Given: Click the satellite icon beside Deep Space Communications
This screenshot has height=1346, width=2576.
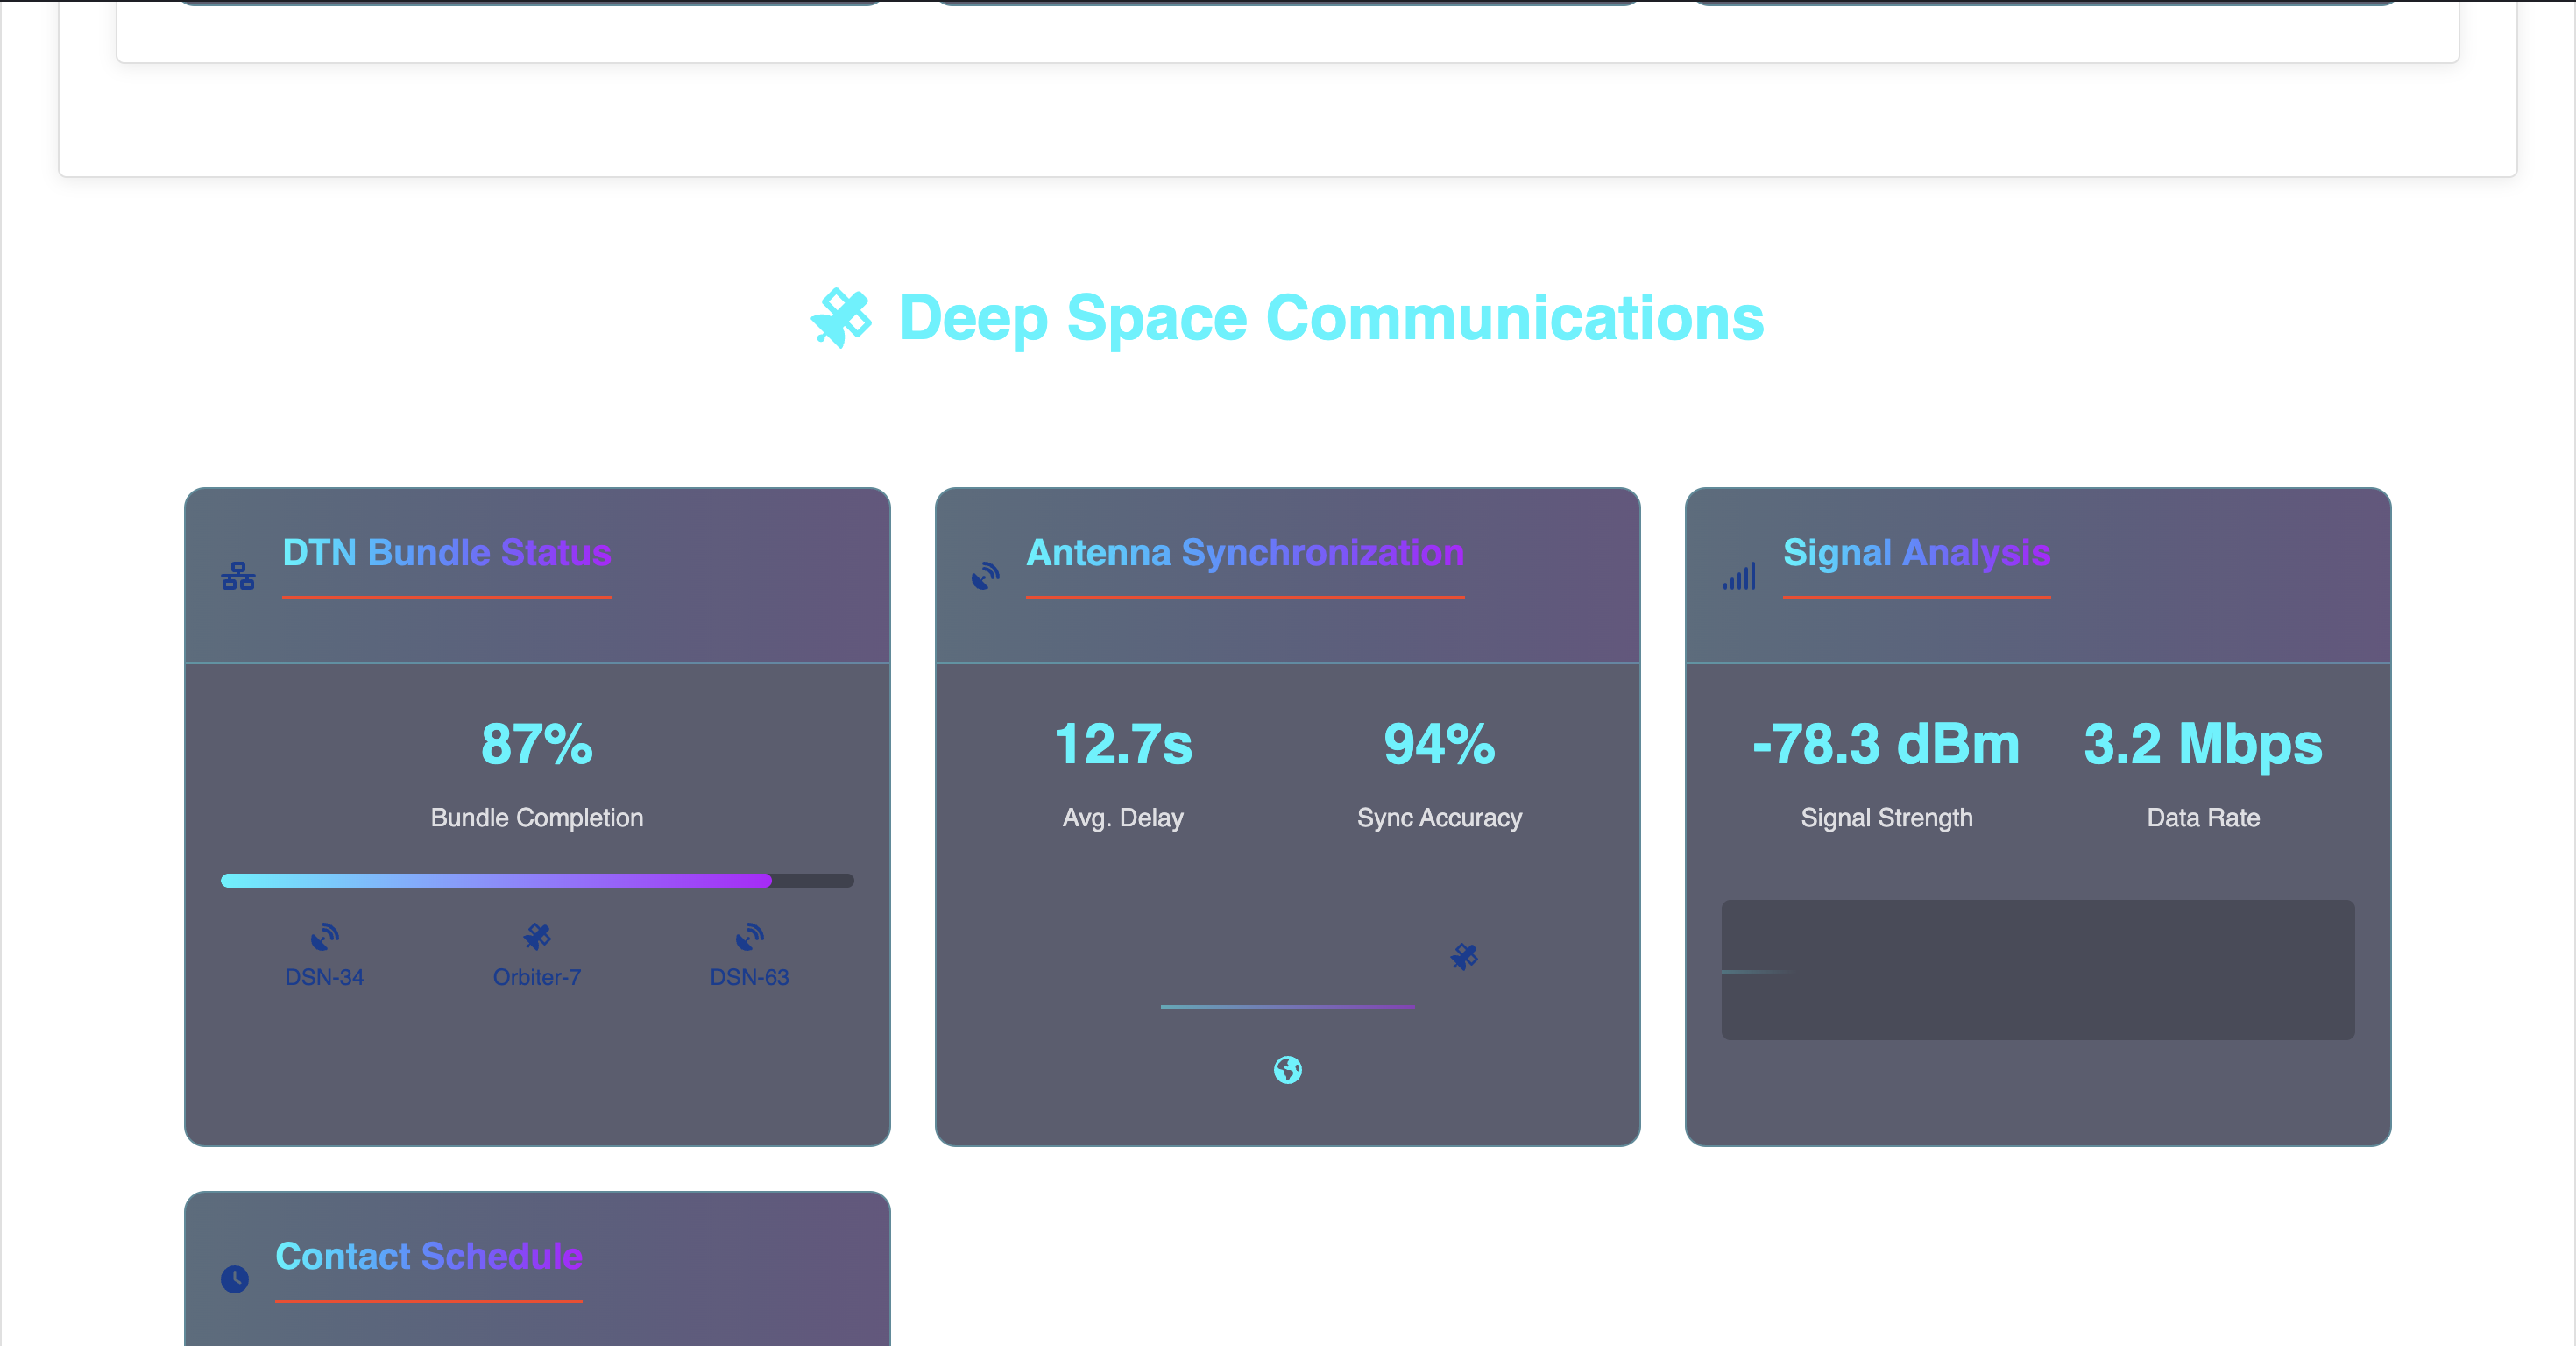Looking at the screenshot, I should point(840,318).
